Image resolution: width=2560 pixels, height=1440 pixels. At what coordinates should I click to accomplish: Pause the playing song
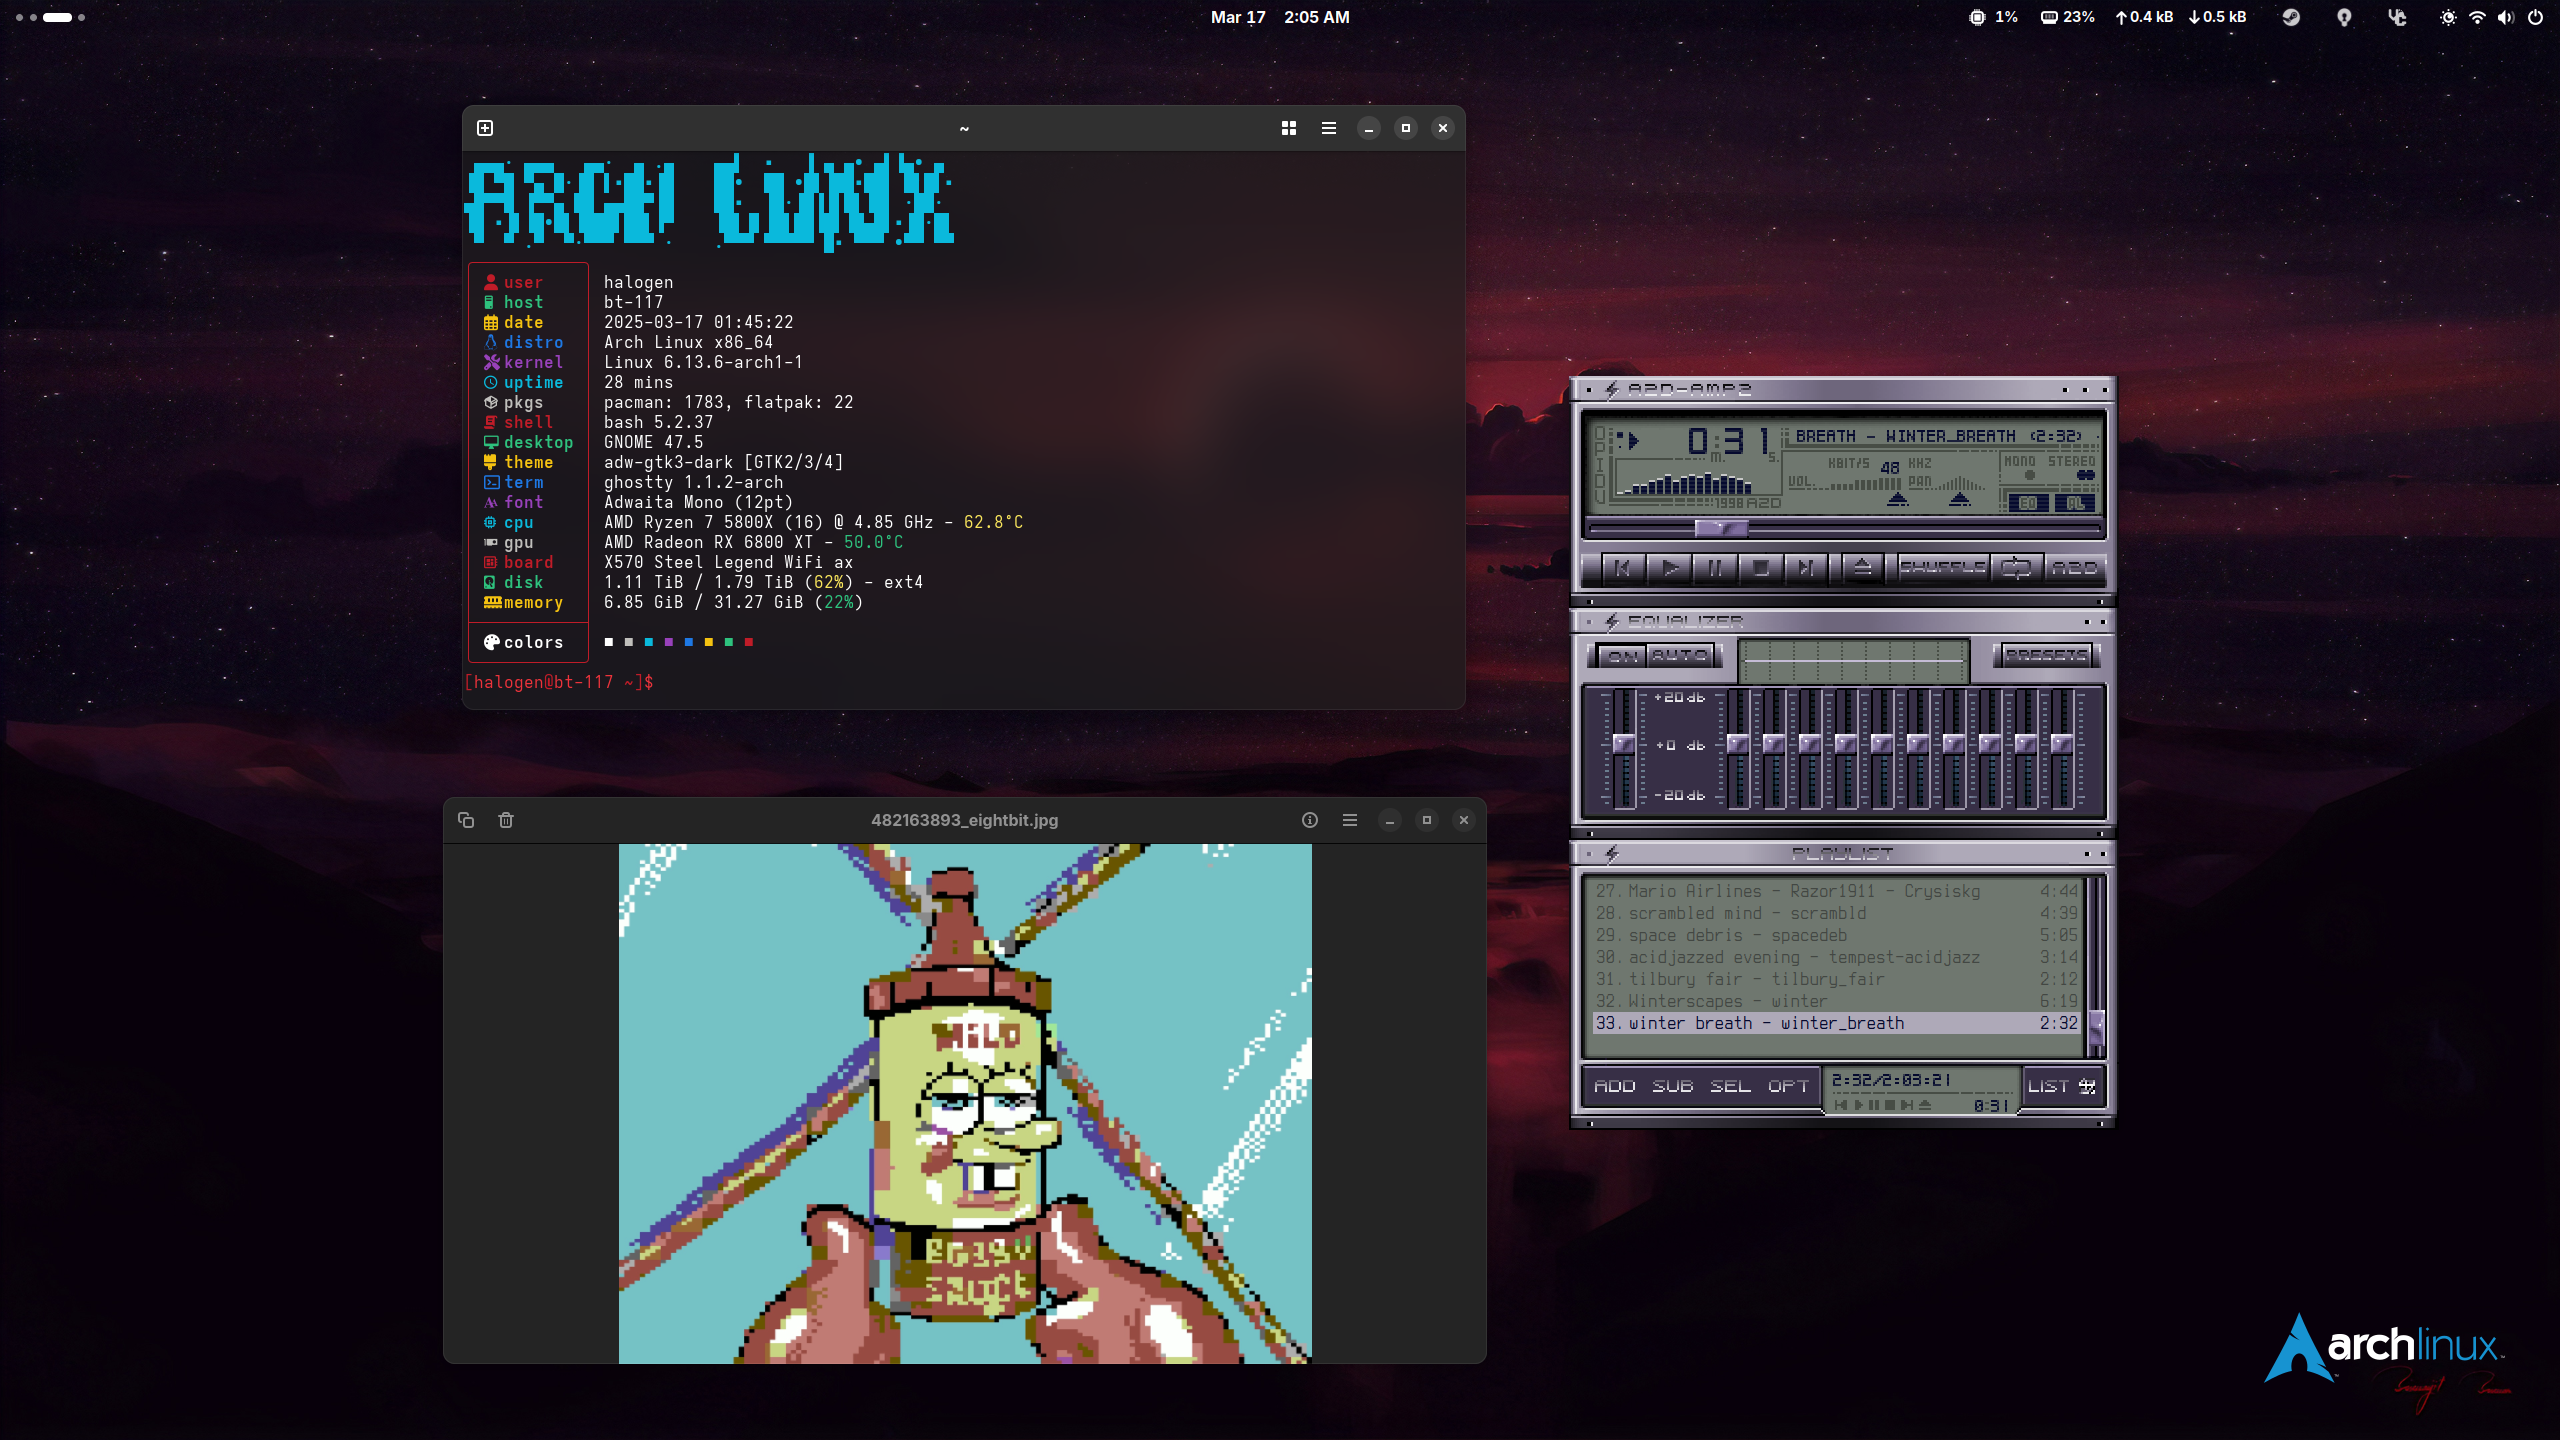point(1715,568)
